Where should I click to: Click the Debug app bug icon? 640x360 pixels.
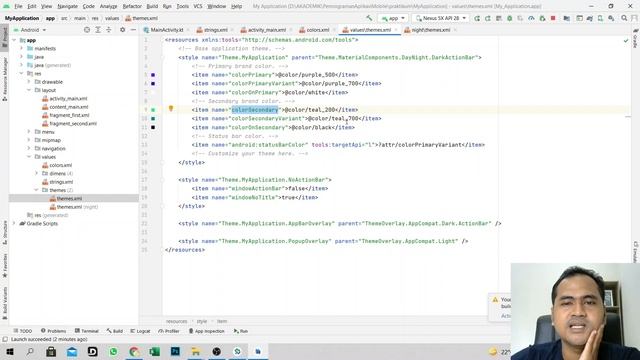click(x=509, y=18)
